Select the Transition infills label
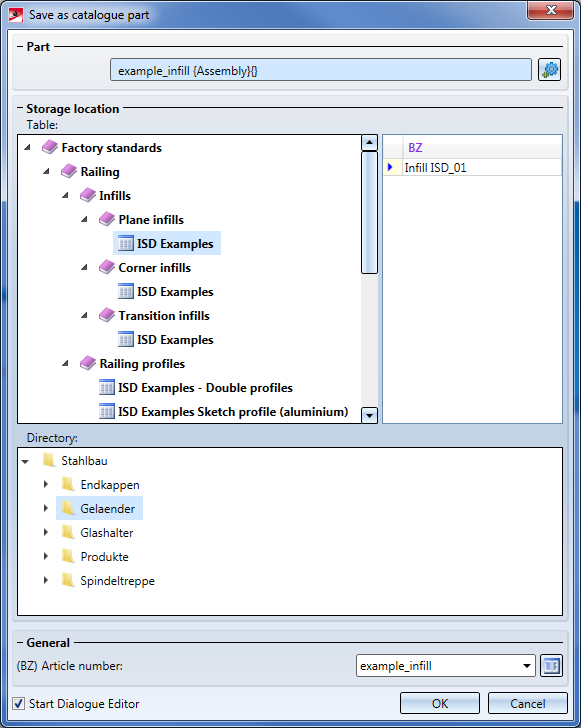Screen dimensions: 581x728 point(164,316)
